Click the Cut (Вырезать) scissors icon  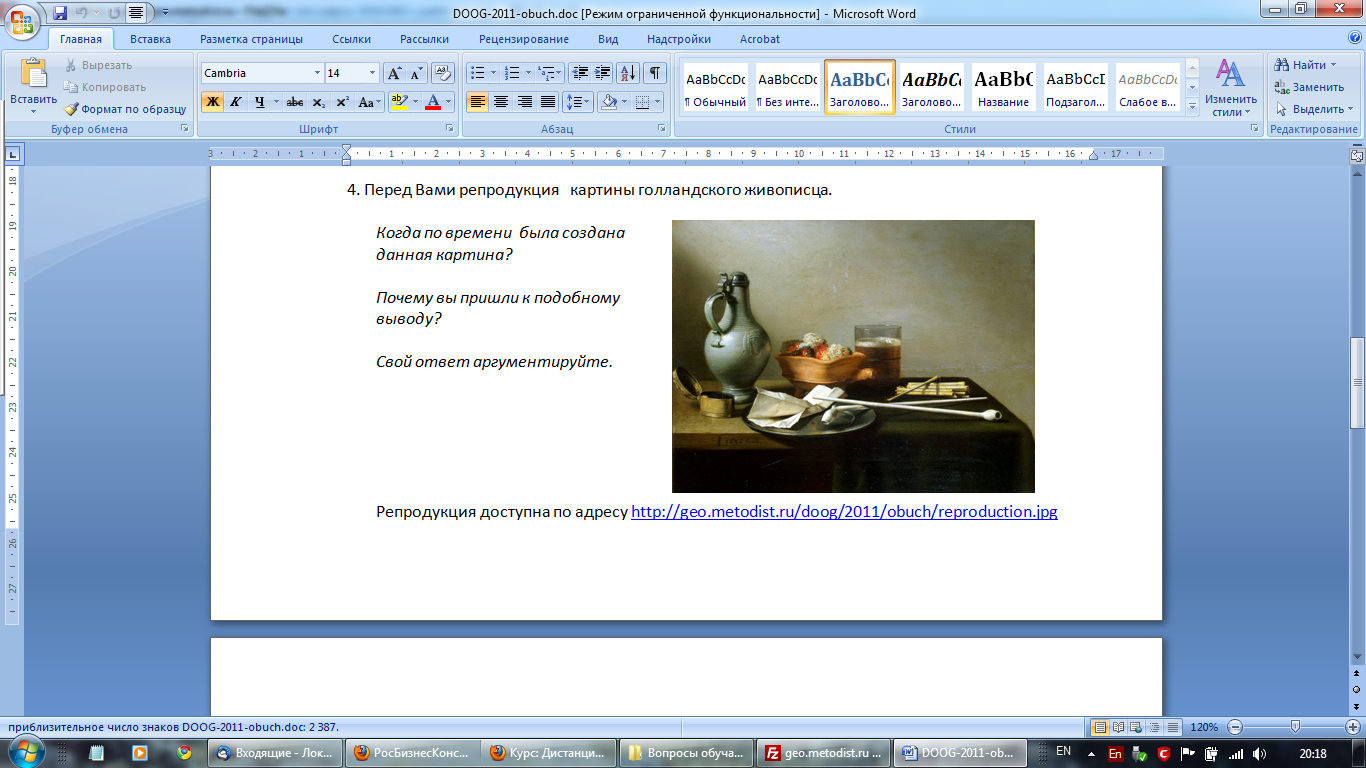[x=72, y=65]
